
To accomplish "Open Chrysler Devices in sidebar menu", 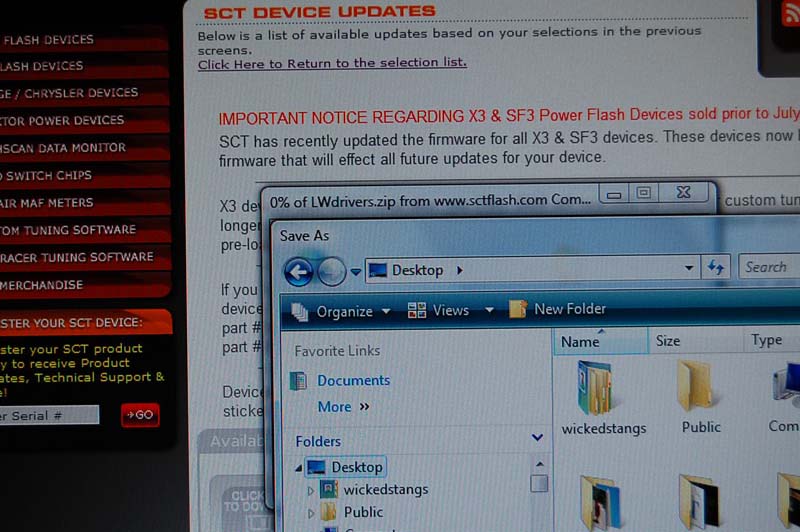I will (84, 92).
